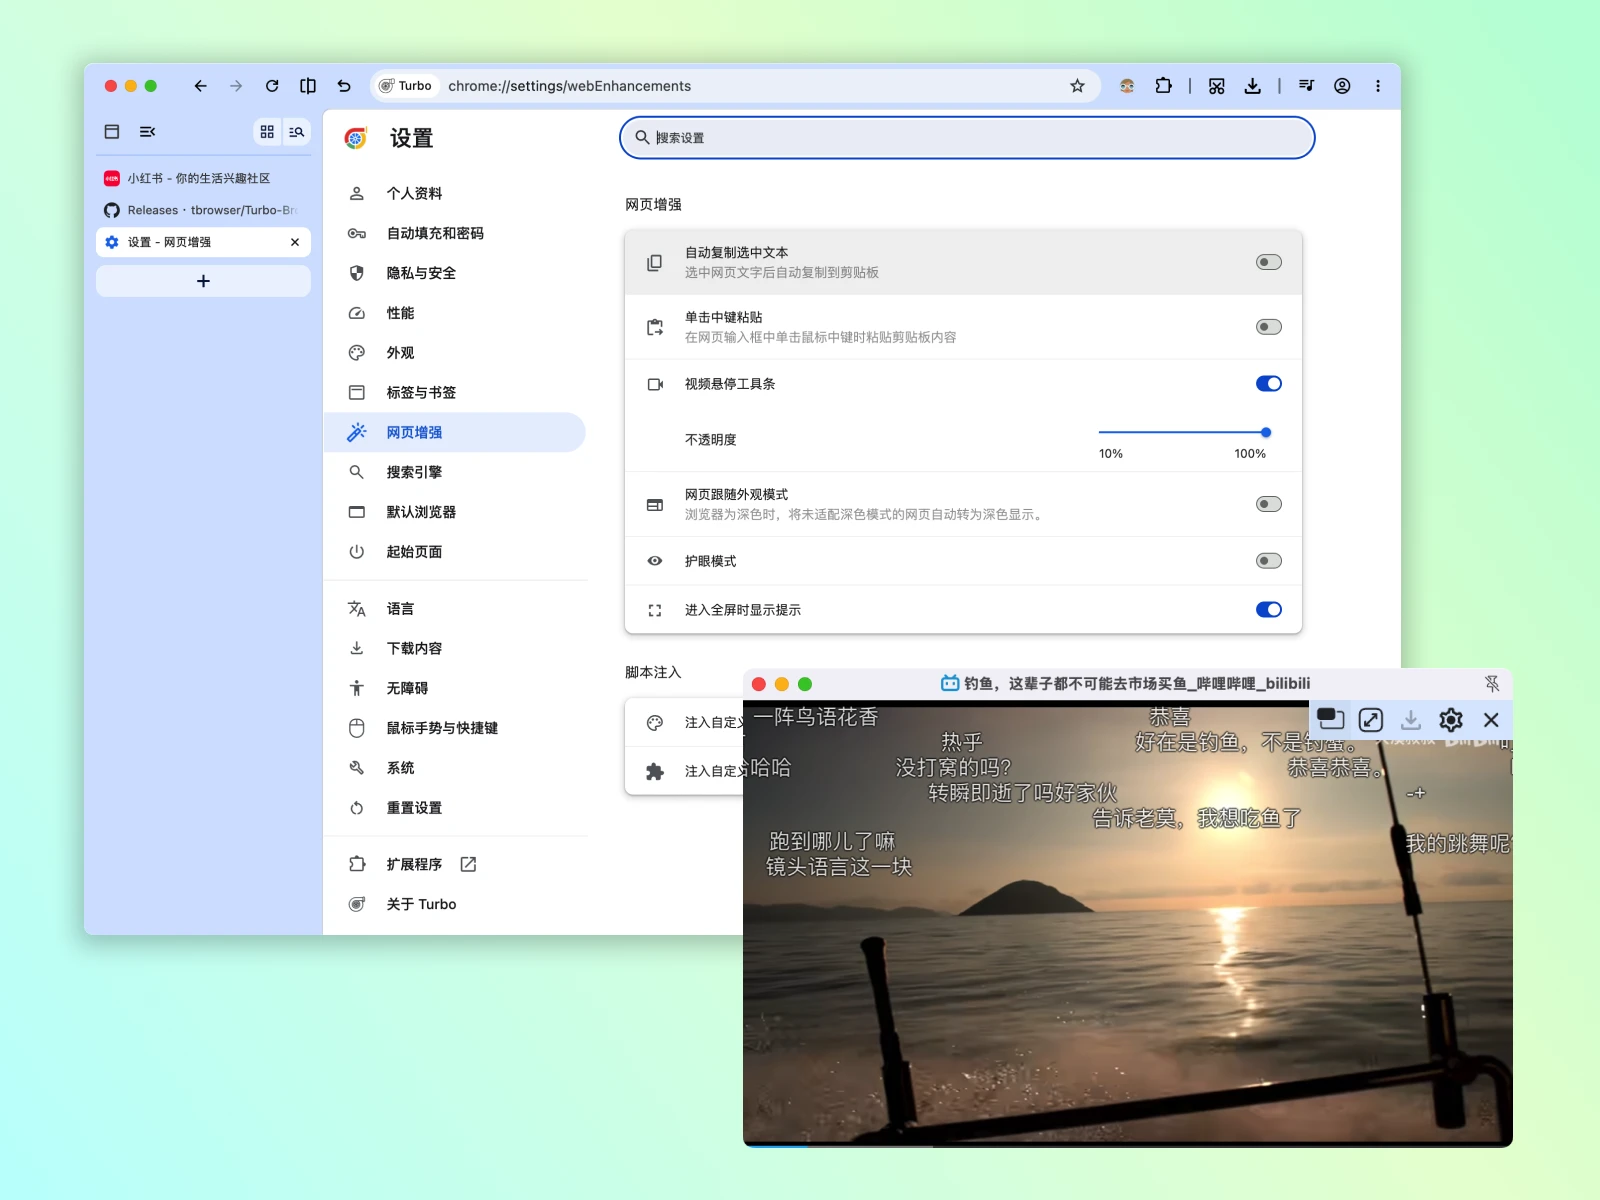Open 关于 Turbo page
Image resolution: width=1600 pixels, height=1200 pixels.
(455, 904)
